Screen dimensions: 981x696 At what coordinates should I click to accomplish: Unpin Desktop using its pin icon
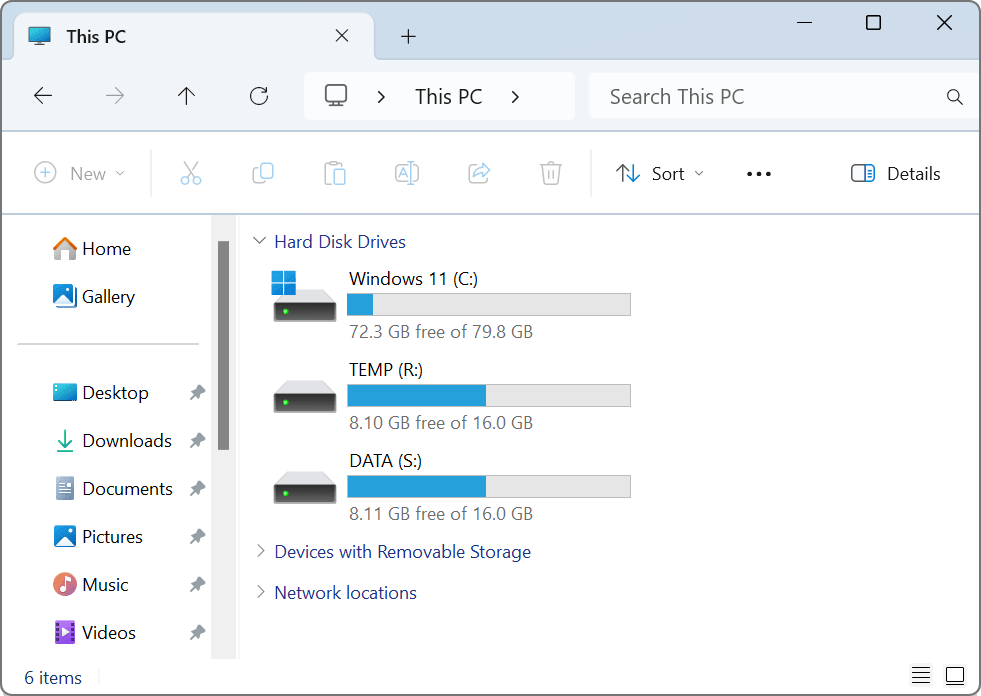tap(198, 392)
